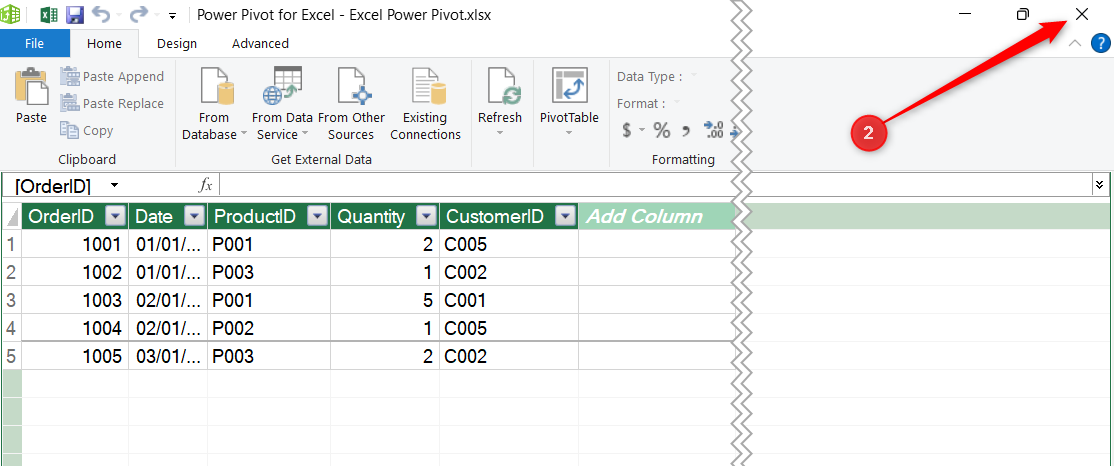Click the currency format dropdown arrow
The width and height of the screenshot is (1114, 466).
tap(642, 131)
